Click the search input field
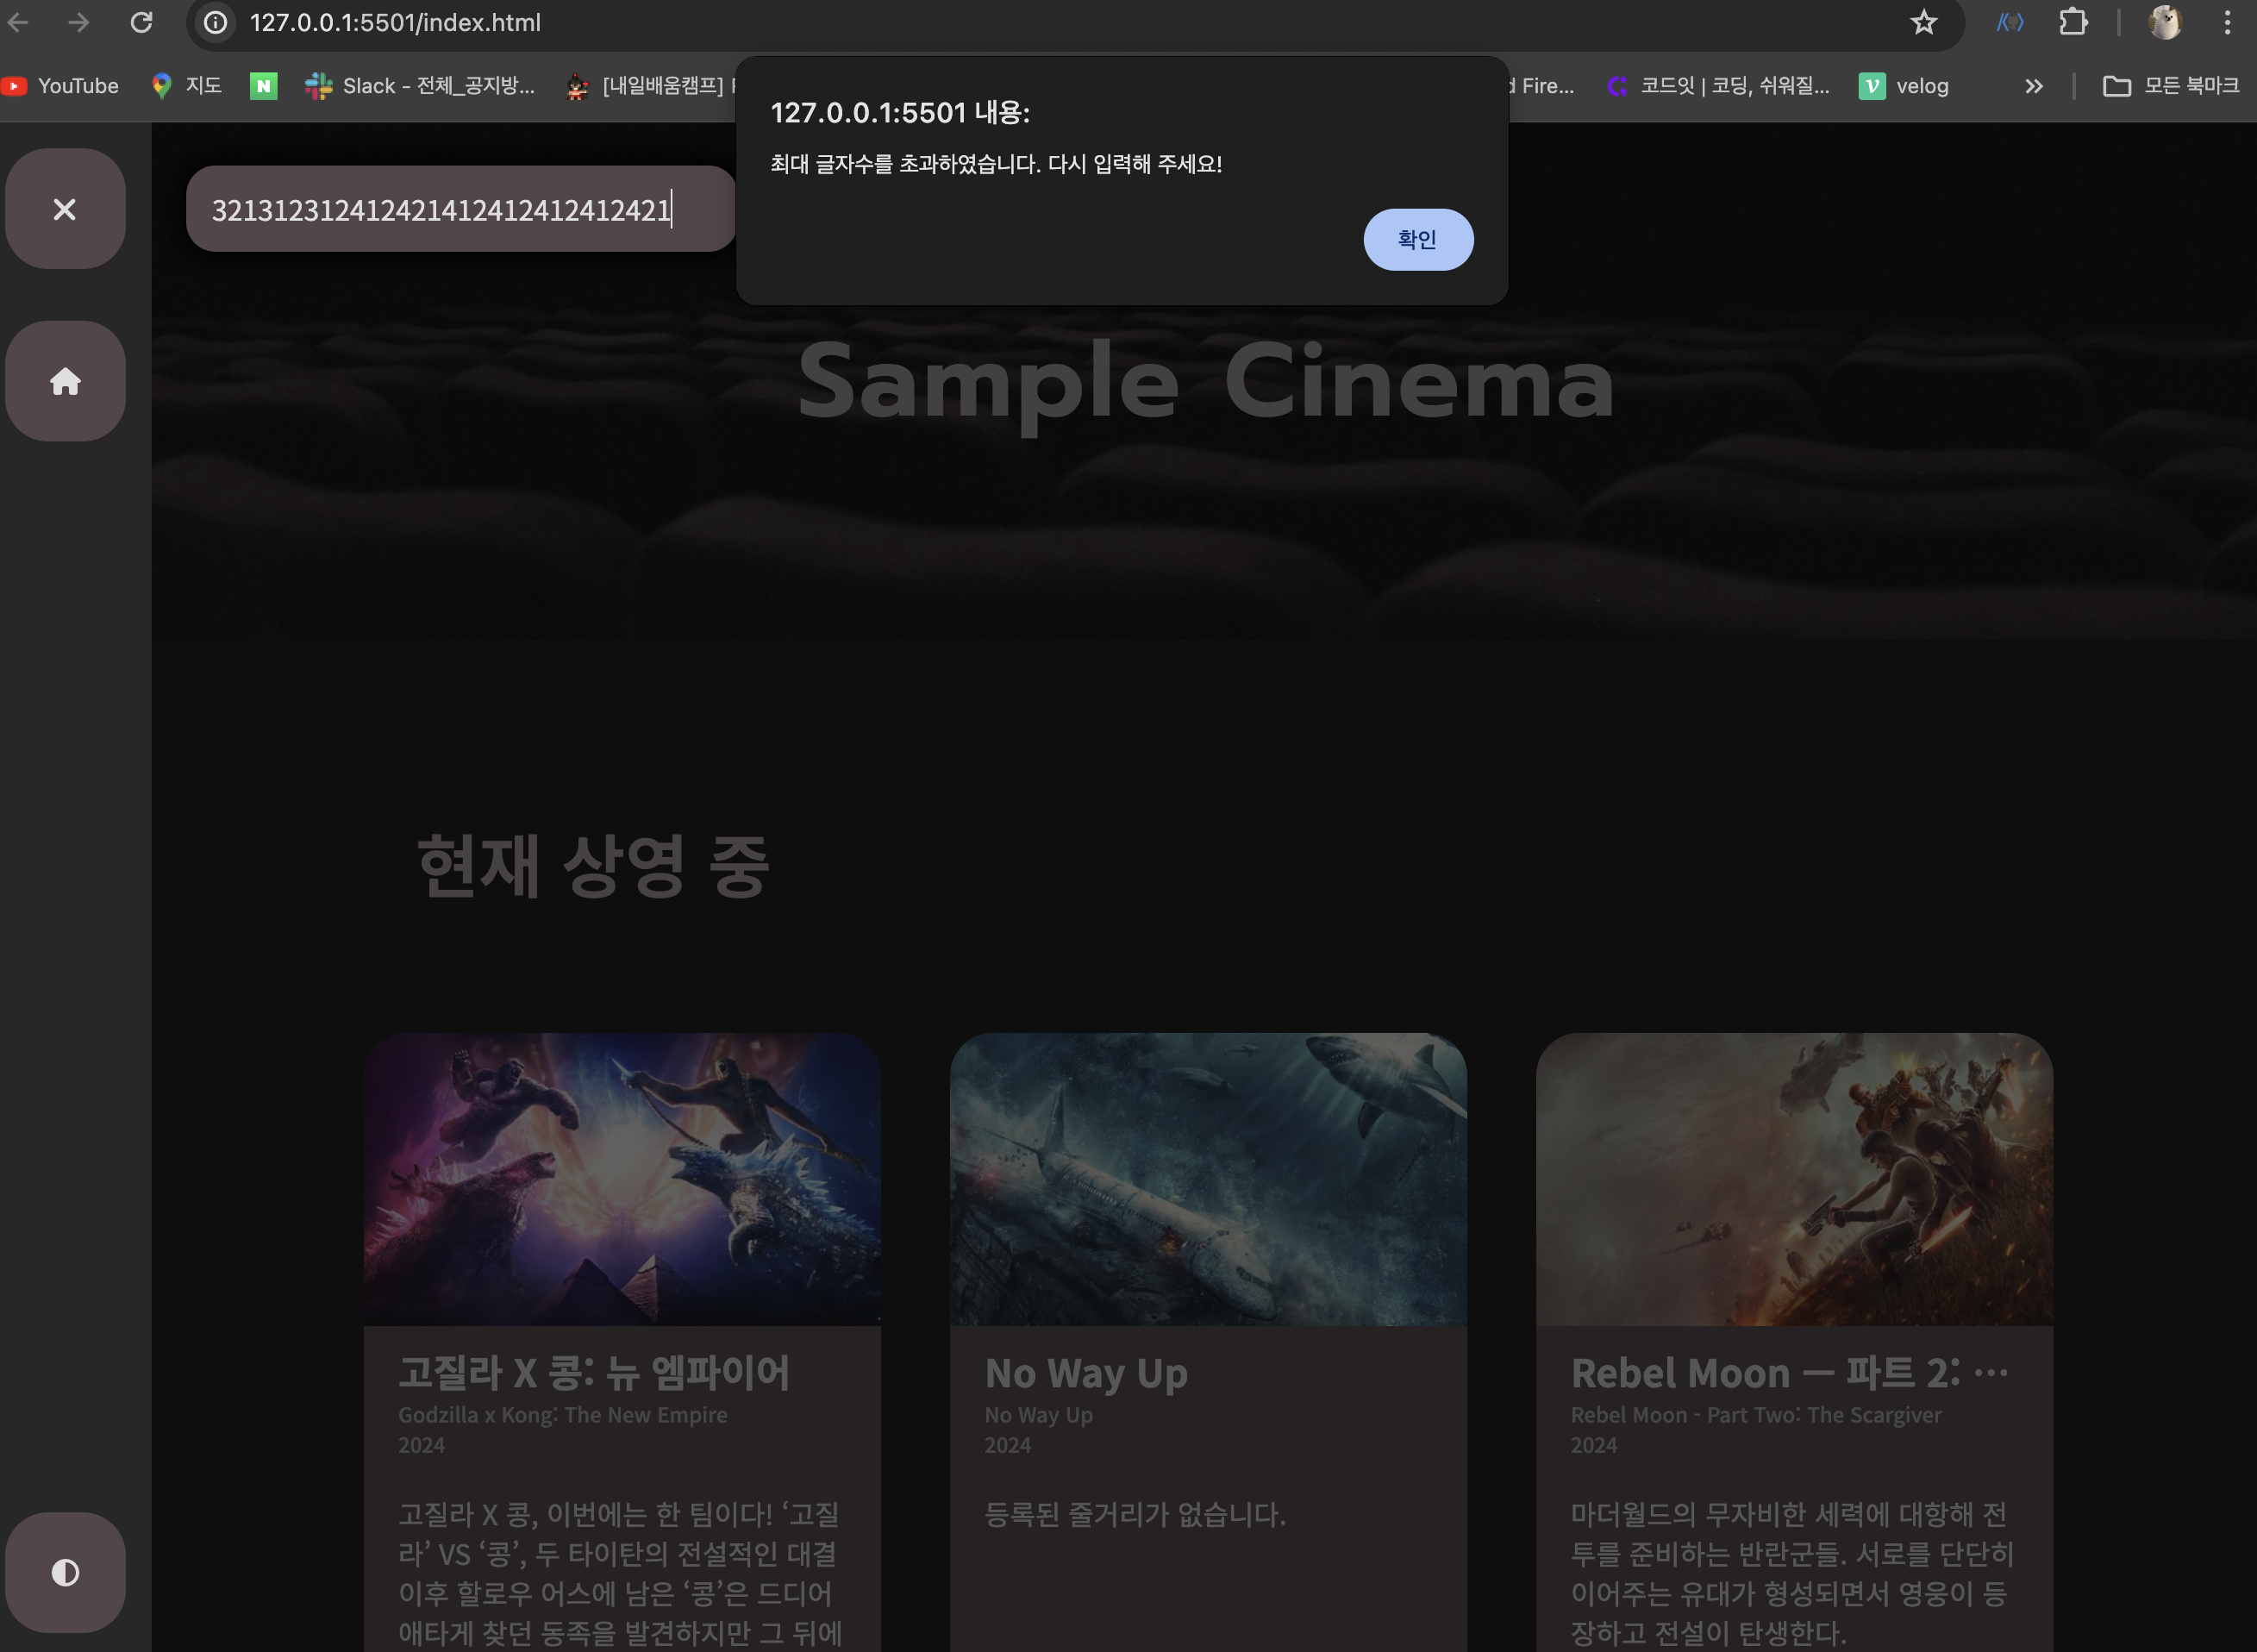 [460, 209]
